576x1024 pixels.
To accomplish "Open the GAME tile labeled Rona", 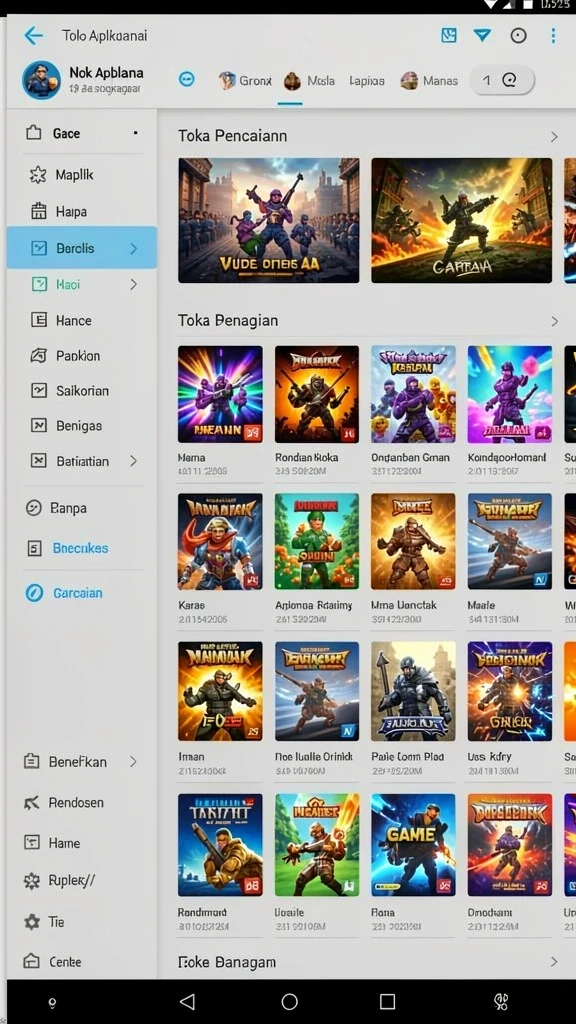I will point(413,844).
